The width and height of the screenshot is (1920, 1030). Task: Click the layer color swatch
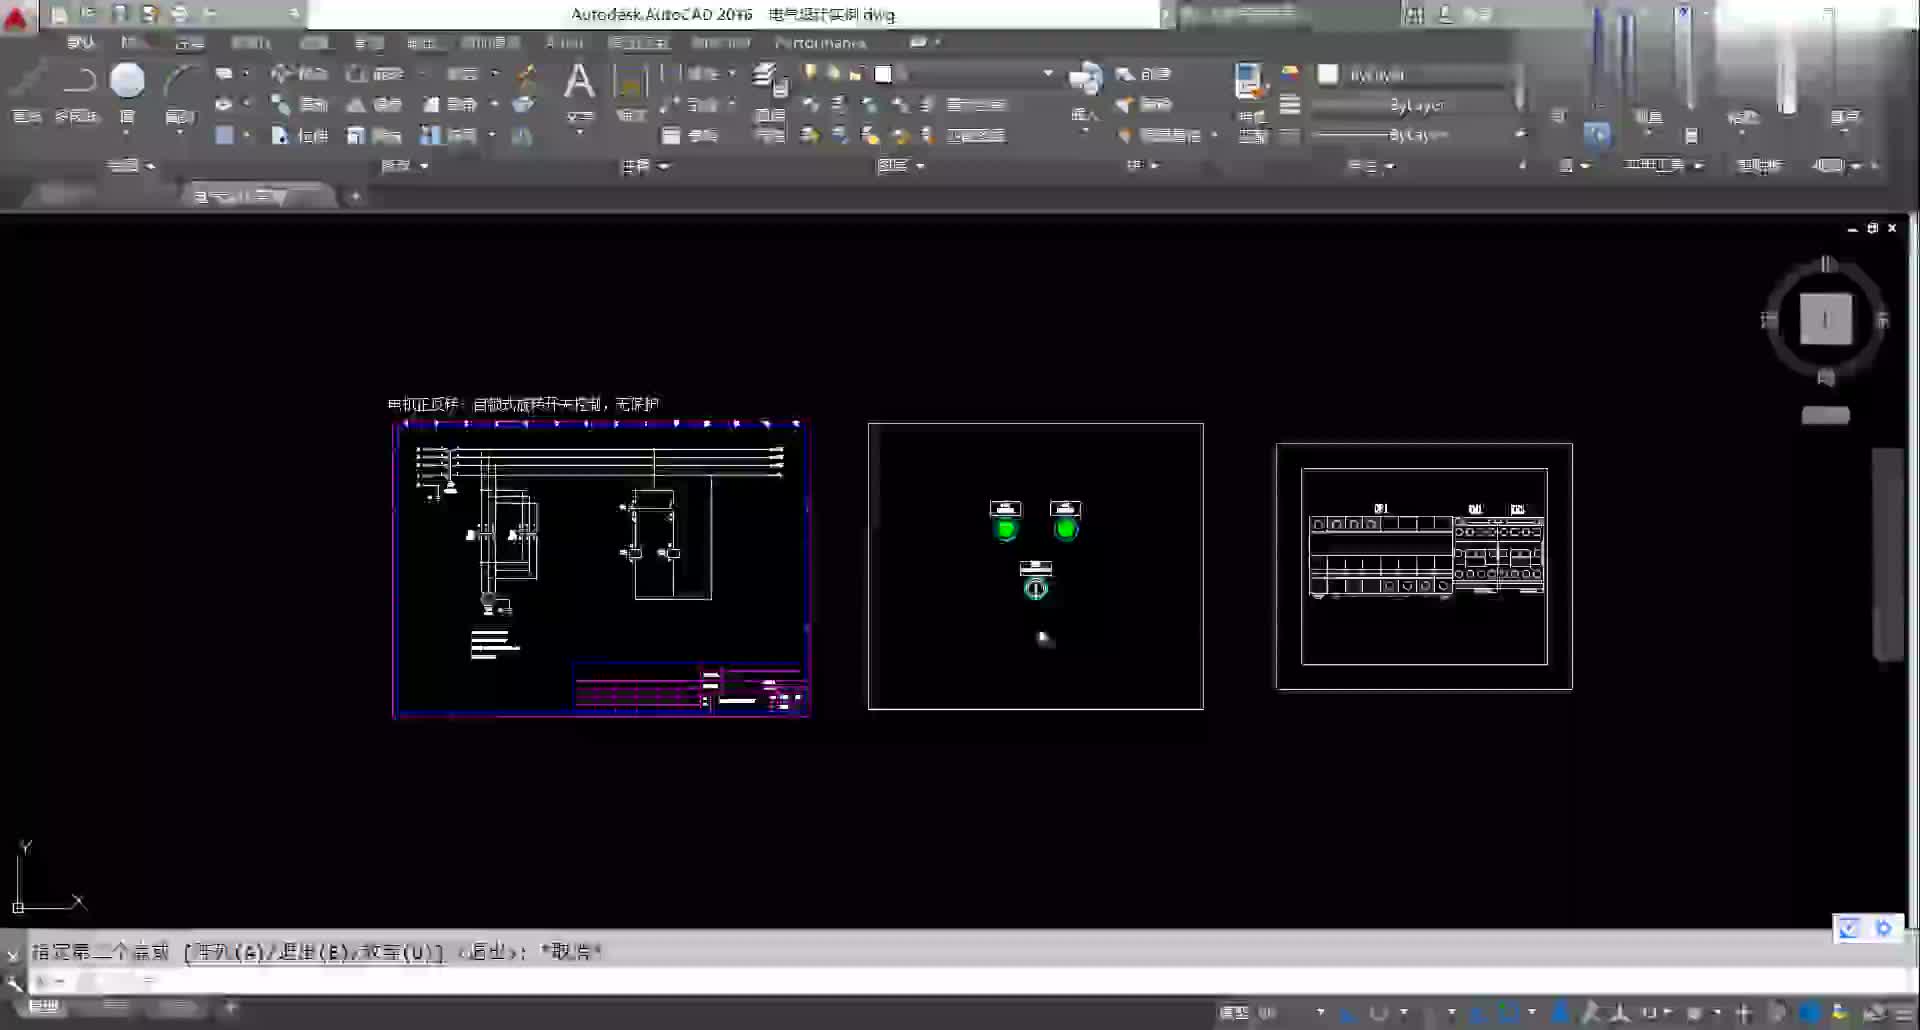point(883,73)
